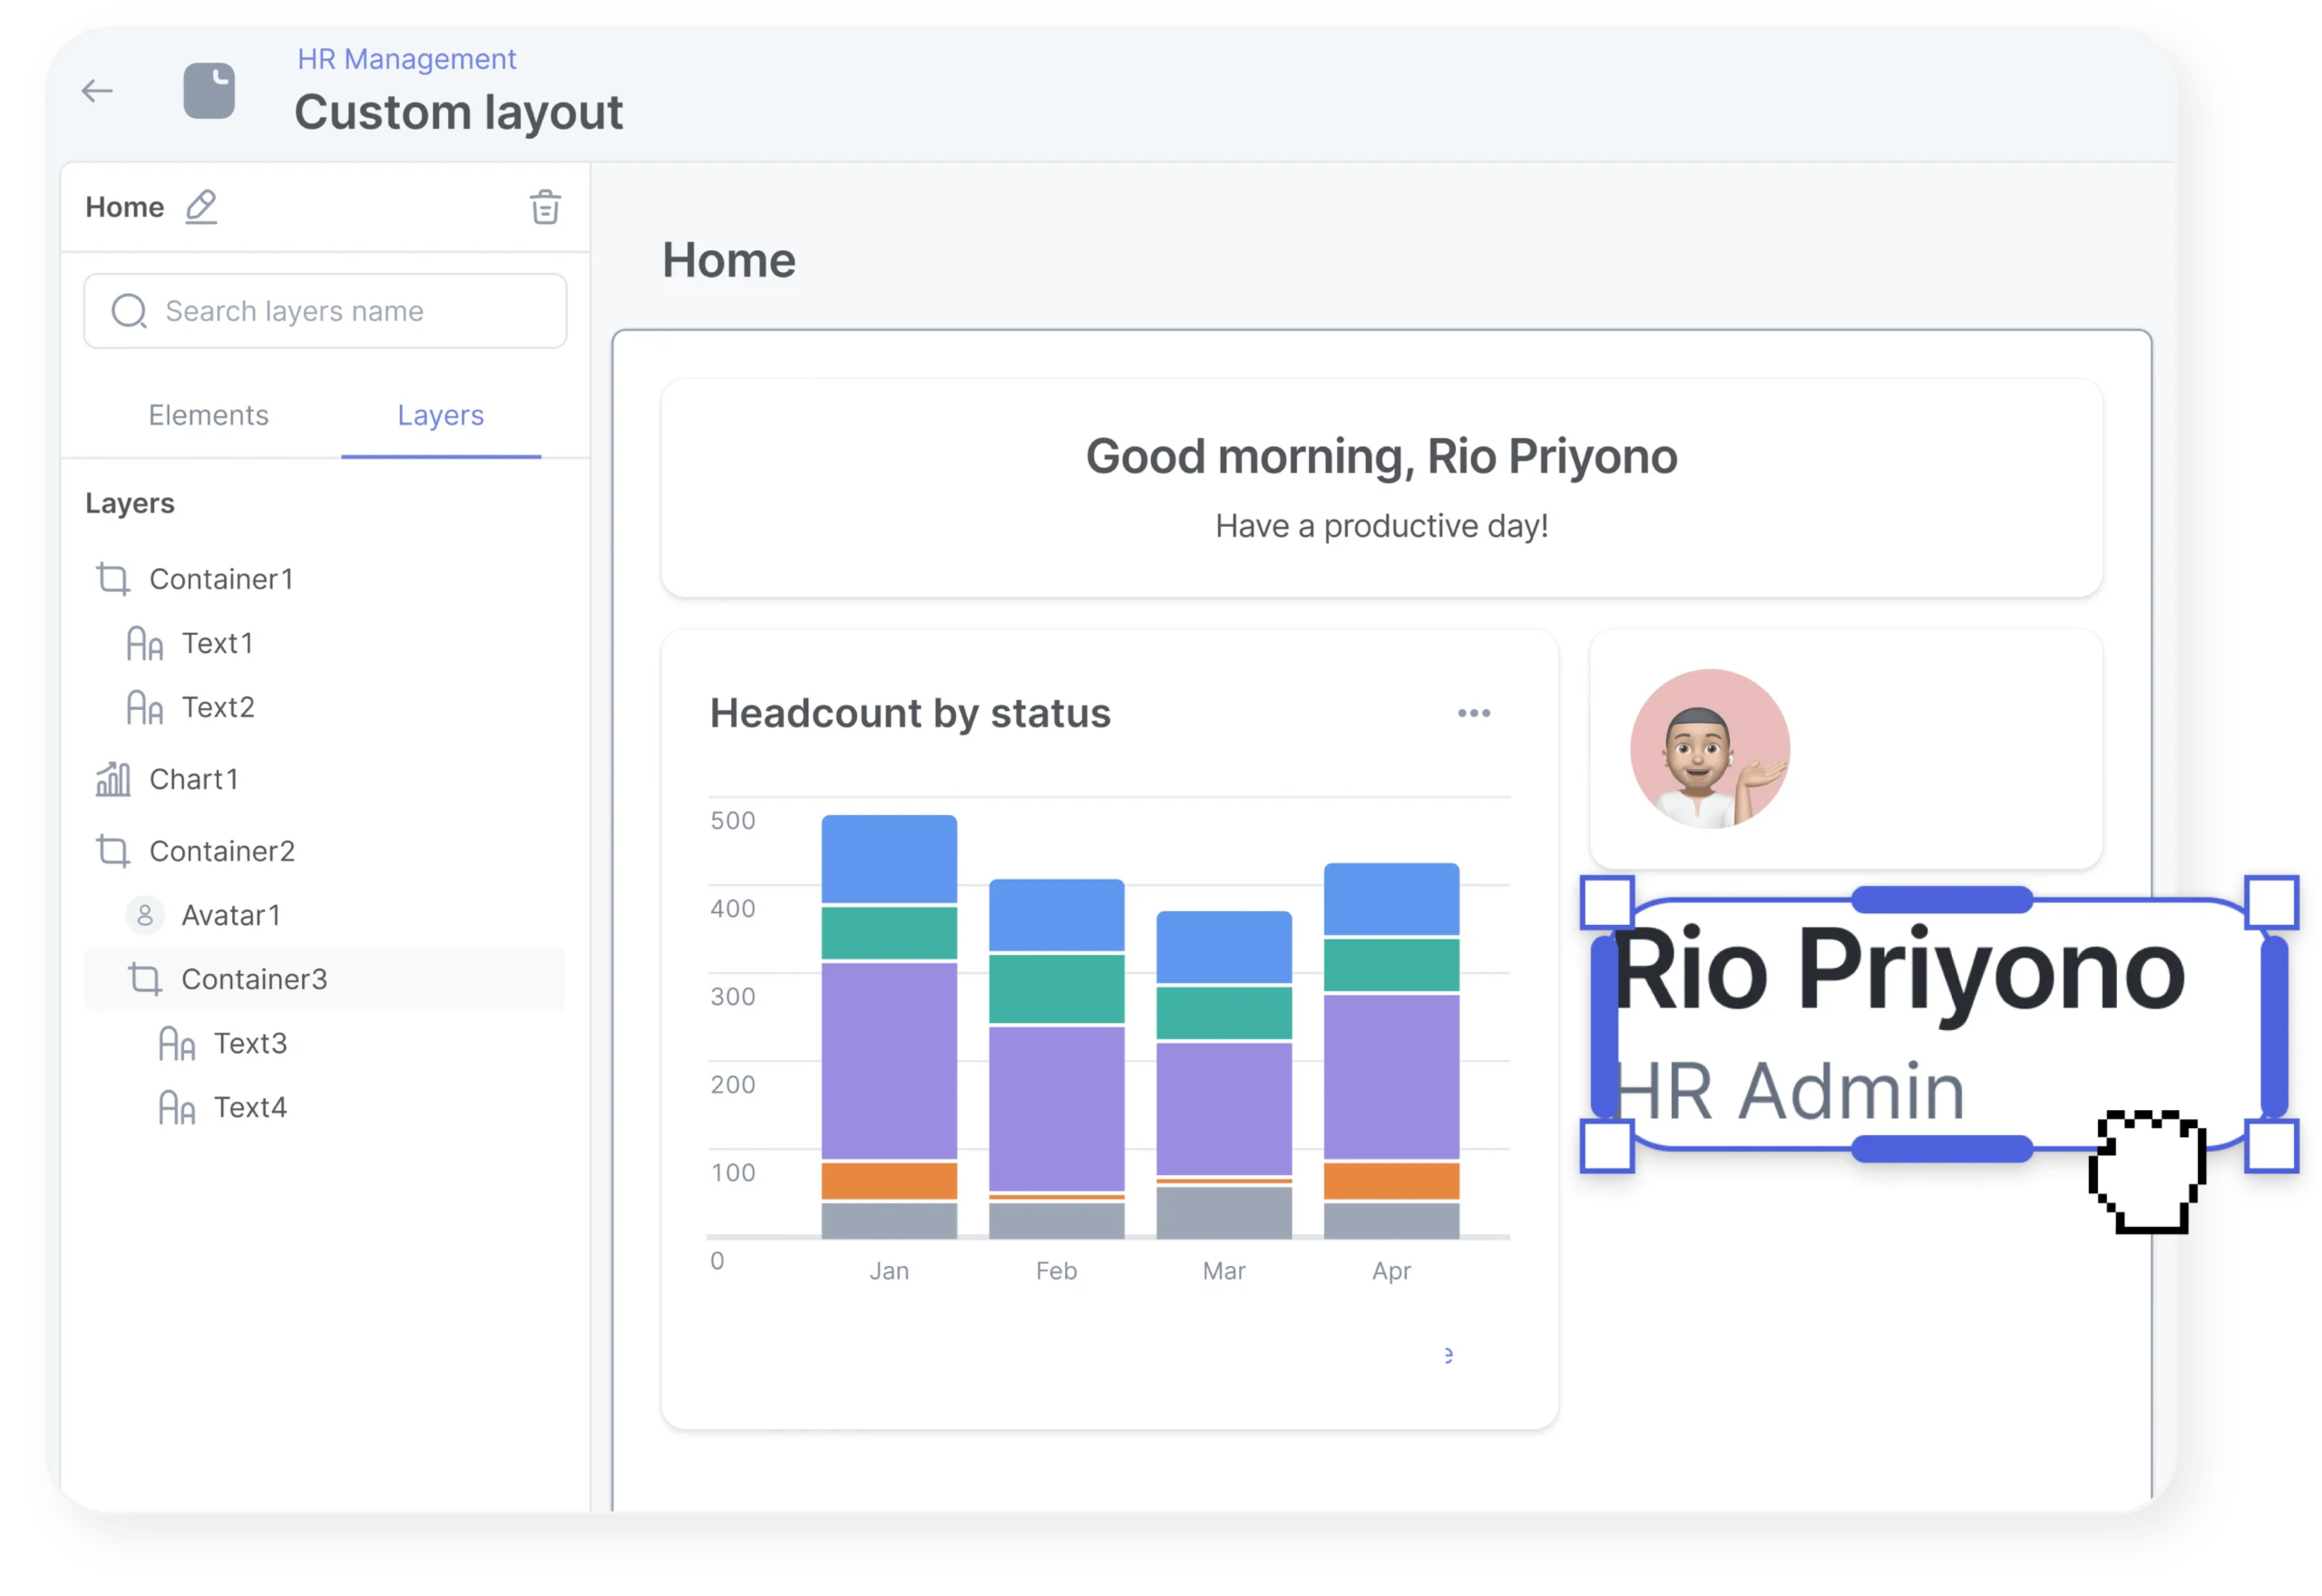Click the Search layers name field
The width and height of the screenshot is (2322, 1596).
[340, 311]
